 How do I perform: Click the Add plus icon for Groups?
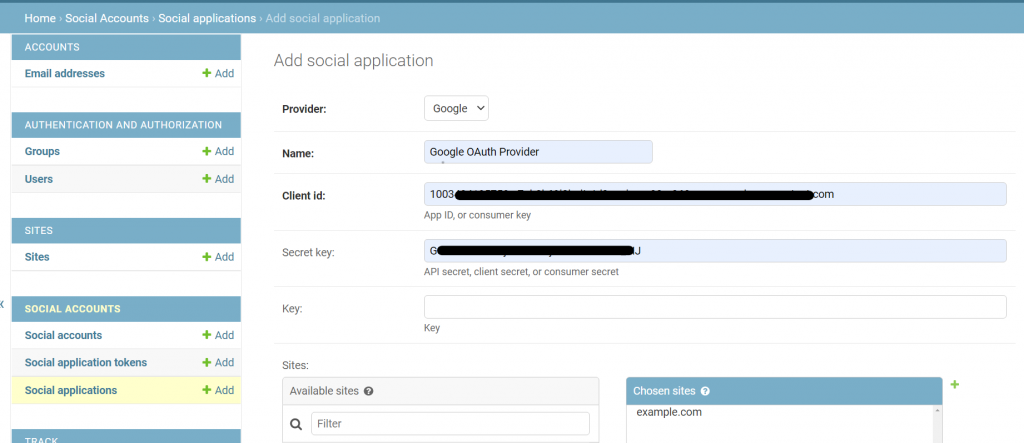coord(207,151)
